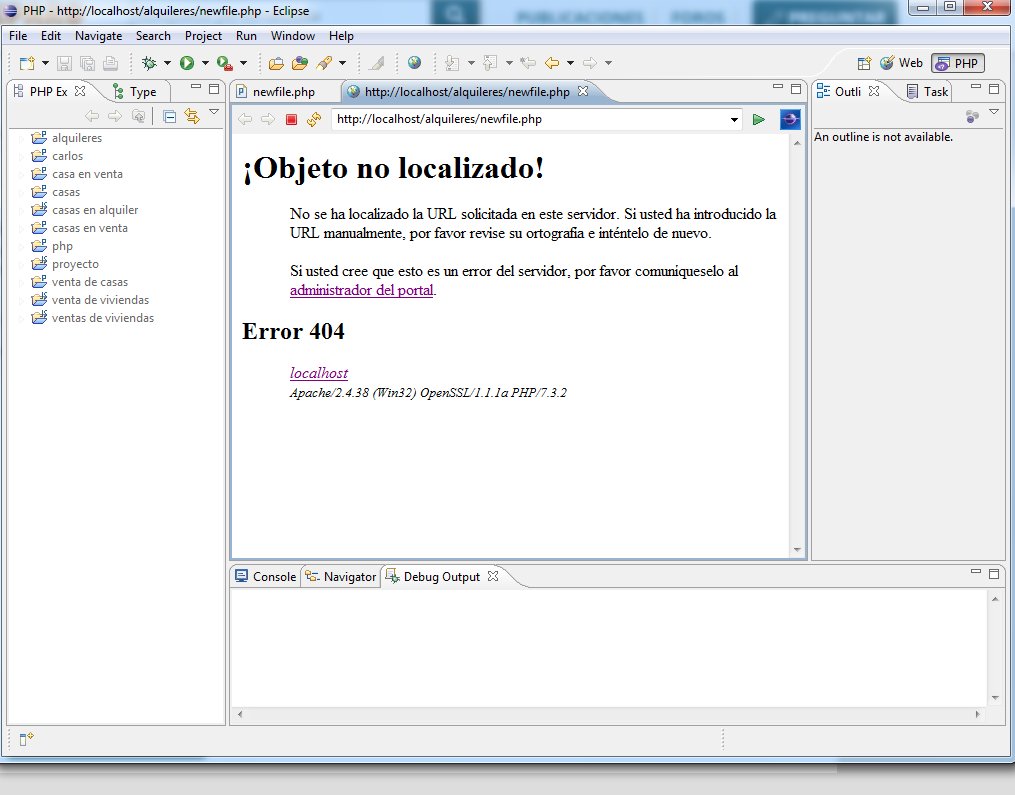The width and height of the screenshot is (1015, 795).
Task: Click the Save All toolbar icon
Action: [x=87, y=63]
